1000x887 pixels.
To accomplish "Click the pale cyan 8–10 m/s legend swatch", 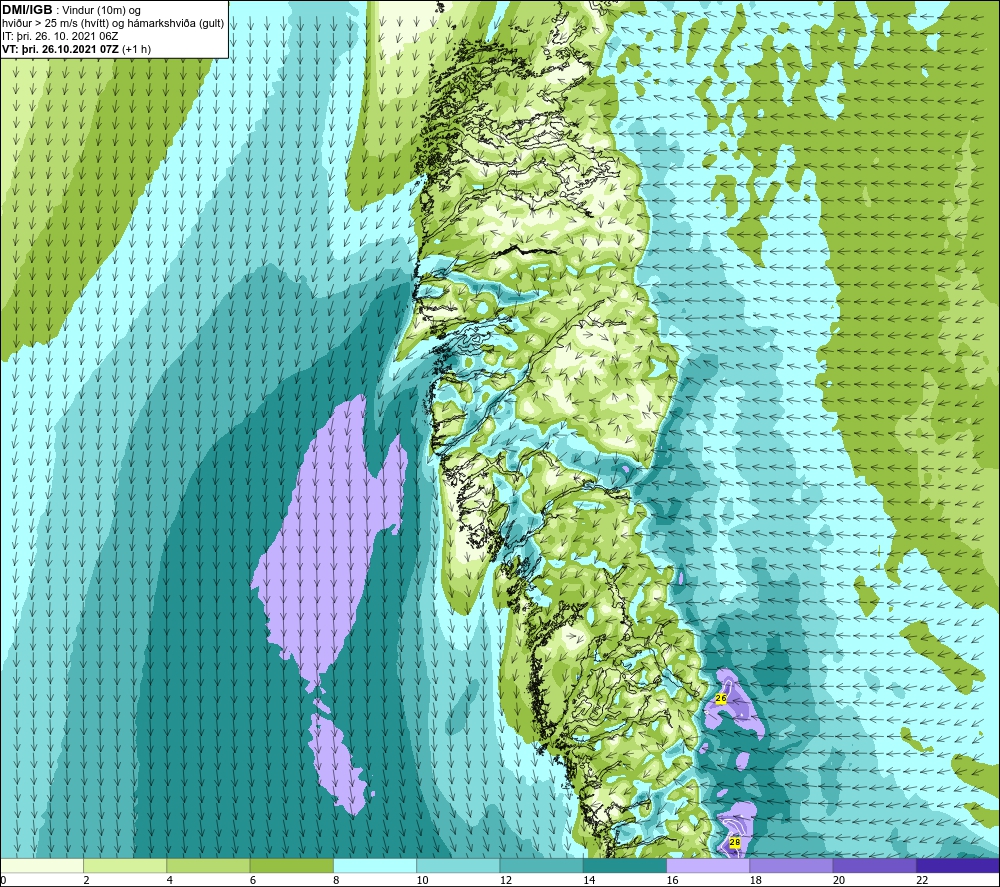I will pyautogui.click(x=375, y=865).
